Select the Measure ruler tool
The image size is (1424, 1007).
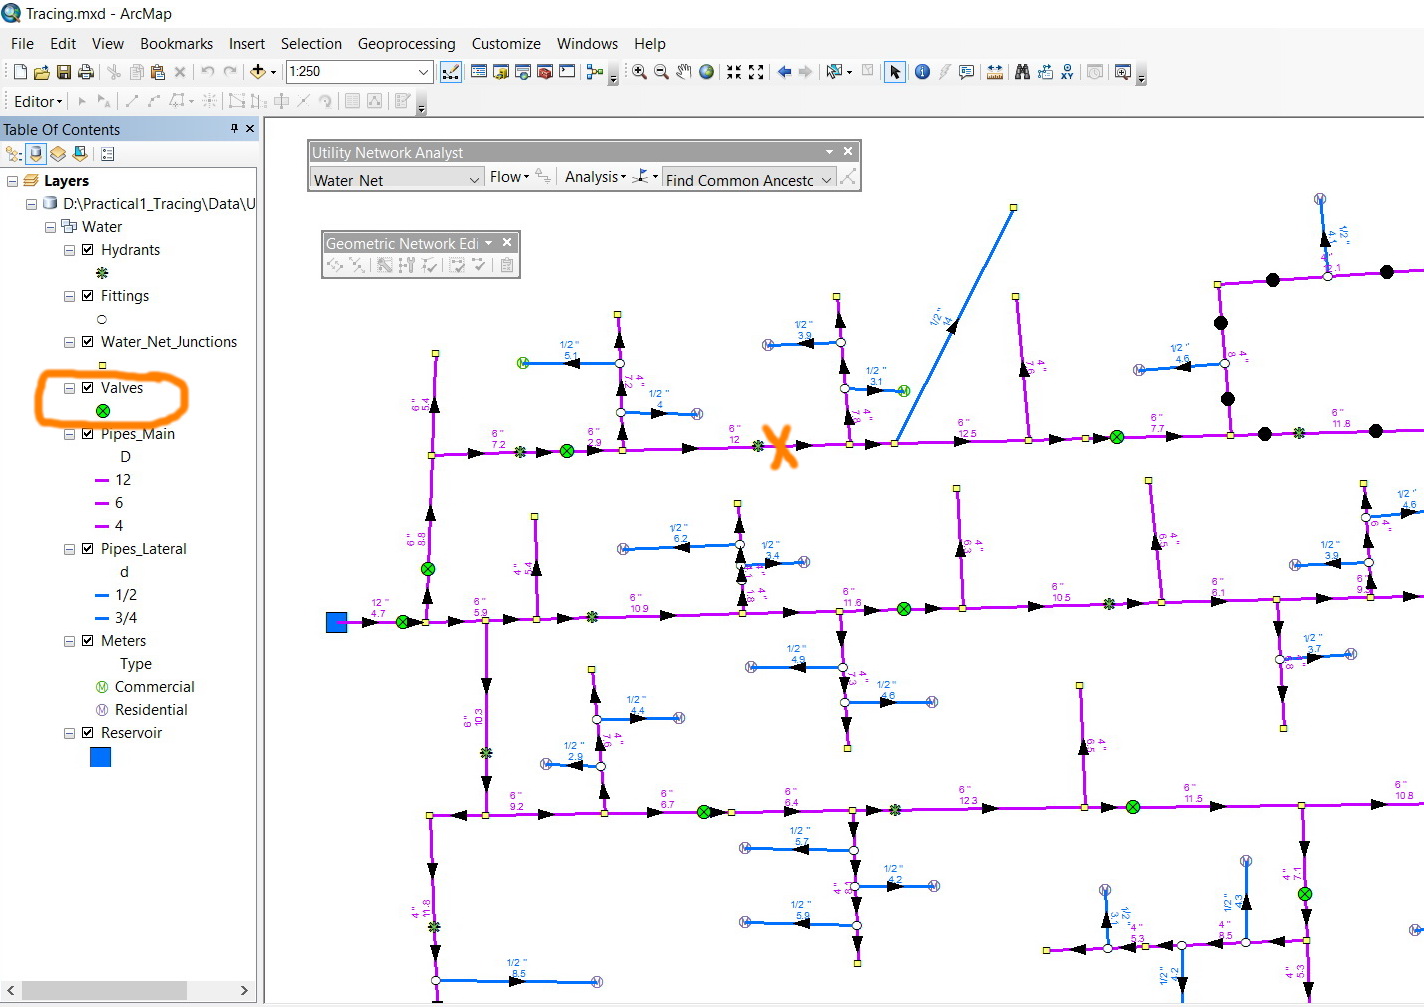coord(995,72)
